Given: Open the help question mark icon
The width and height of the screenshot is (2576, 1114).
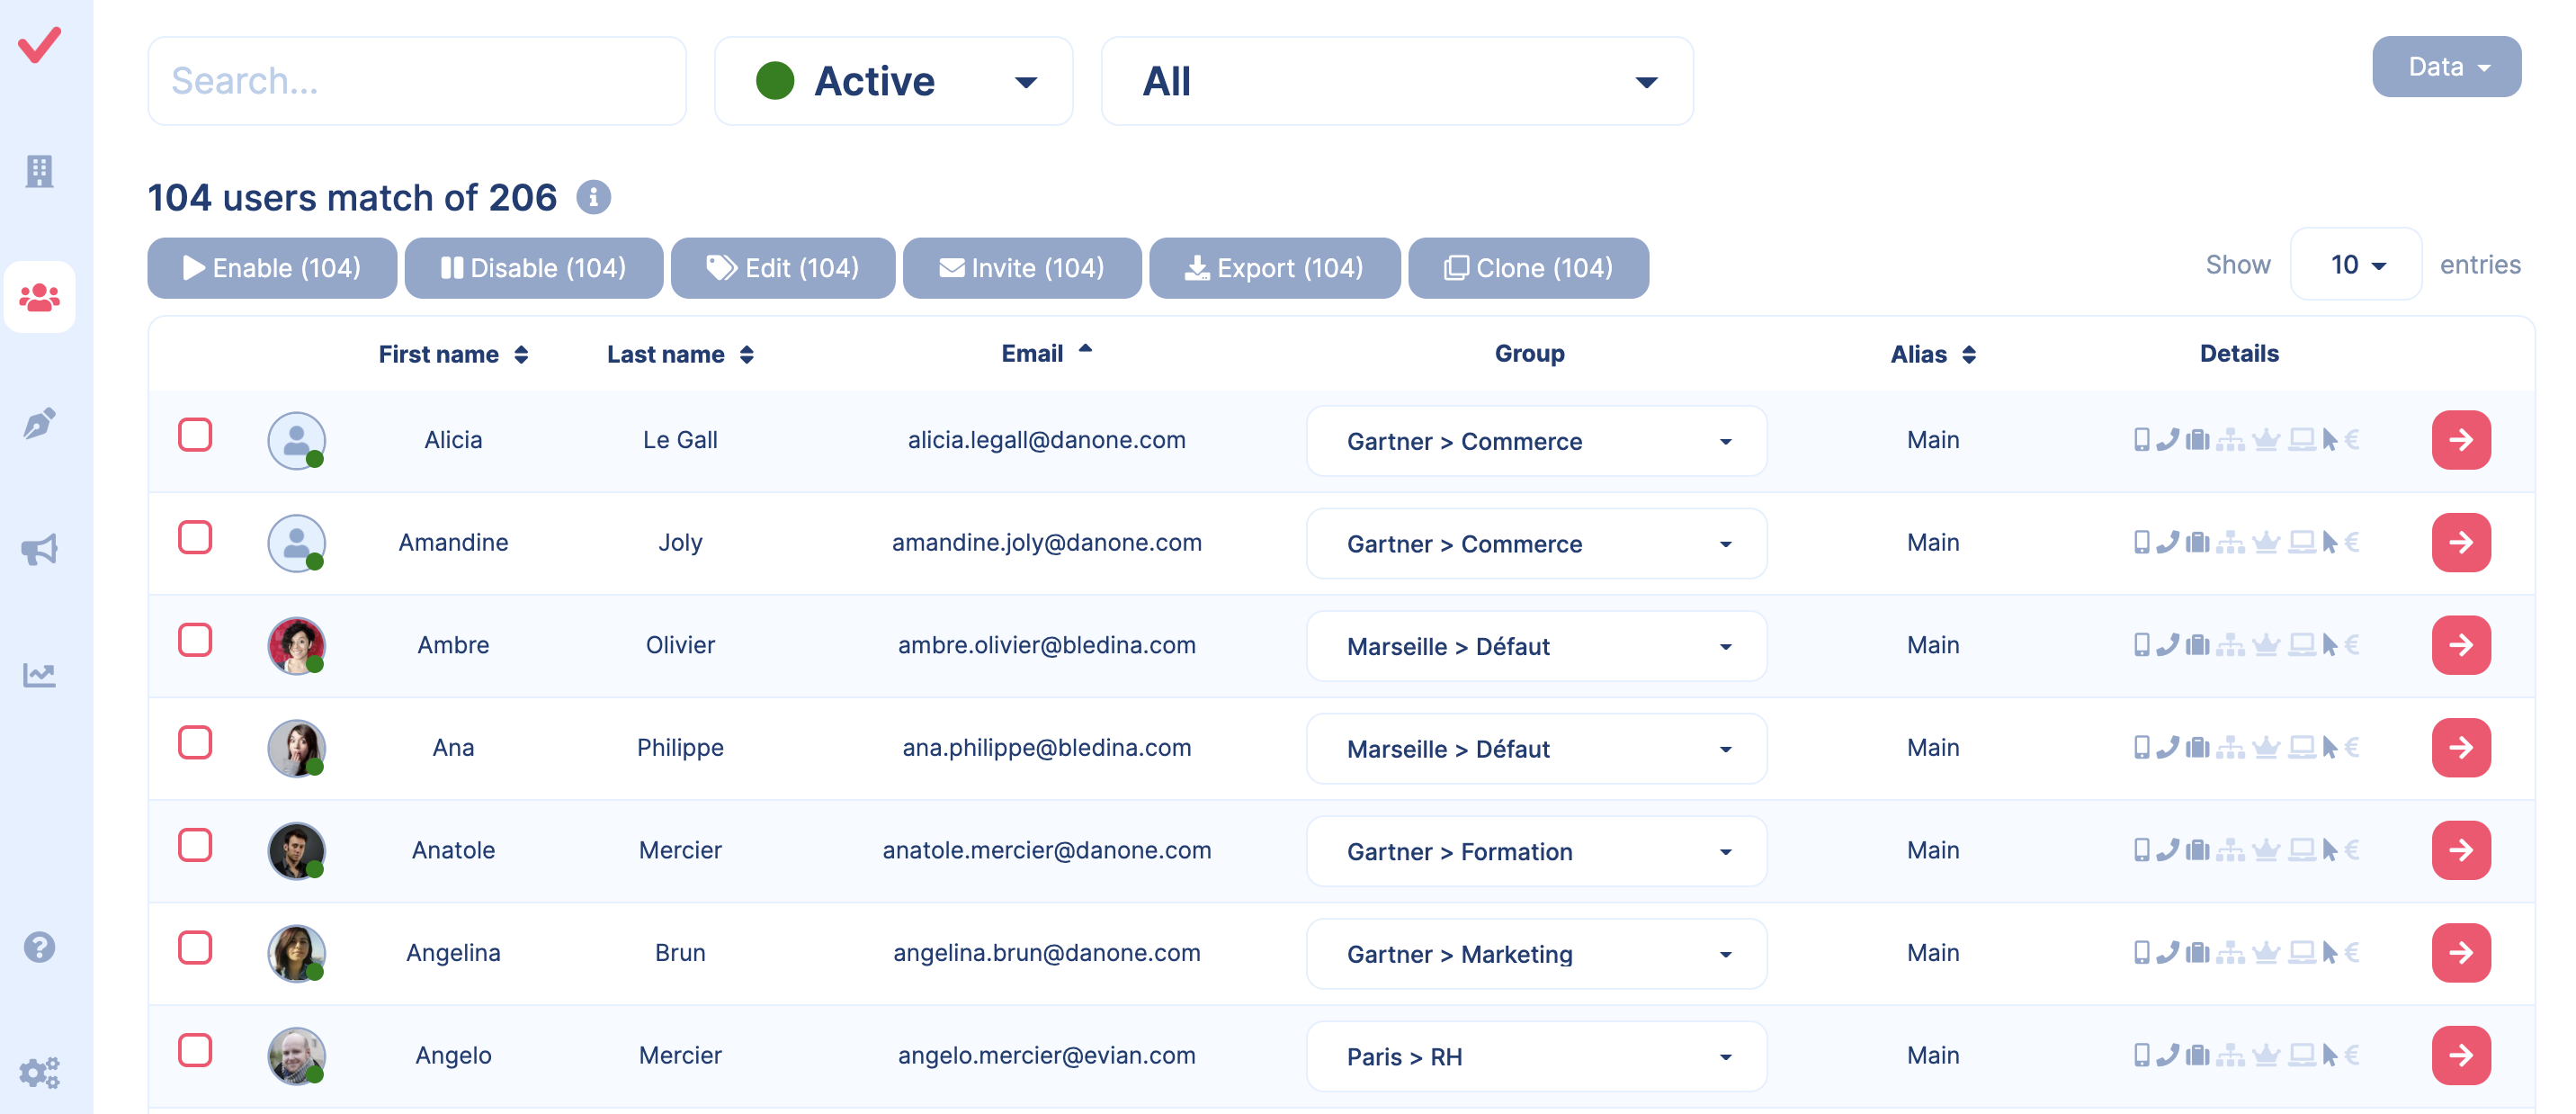Looking at the screenshot, I should pos(40,946).
